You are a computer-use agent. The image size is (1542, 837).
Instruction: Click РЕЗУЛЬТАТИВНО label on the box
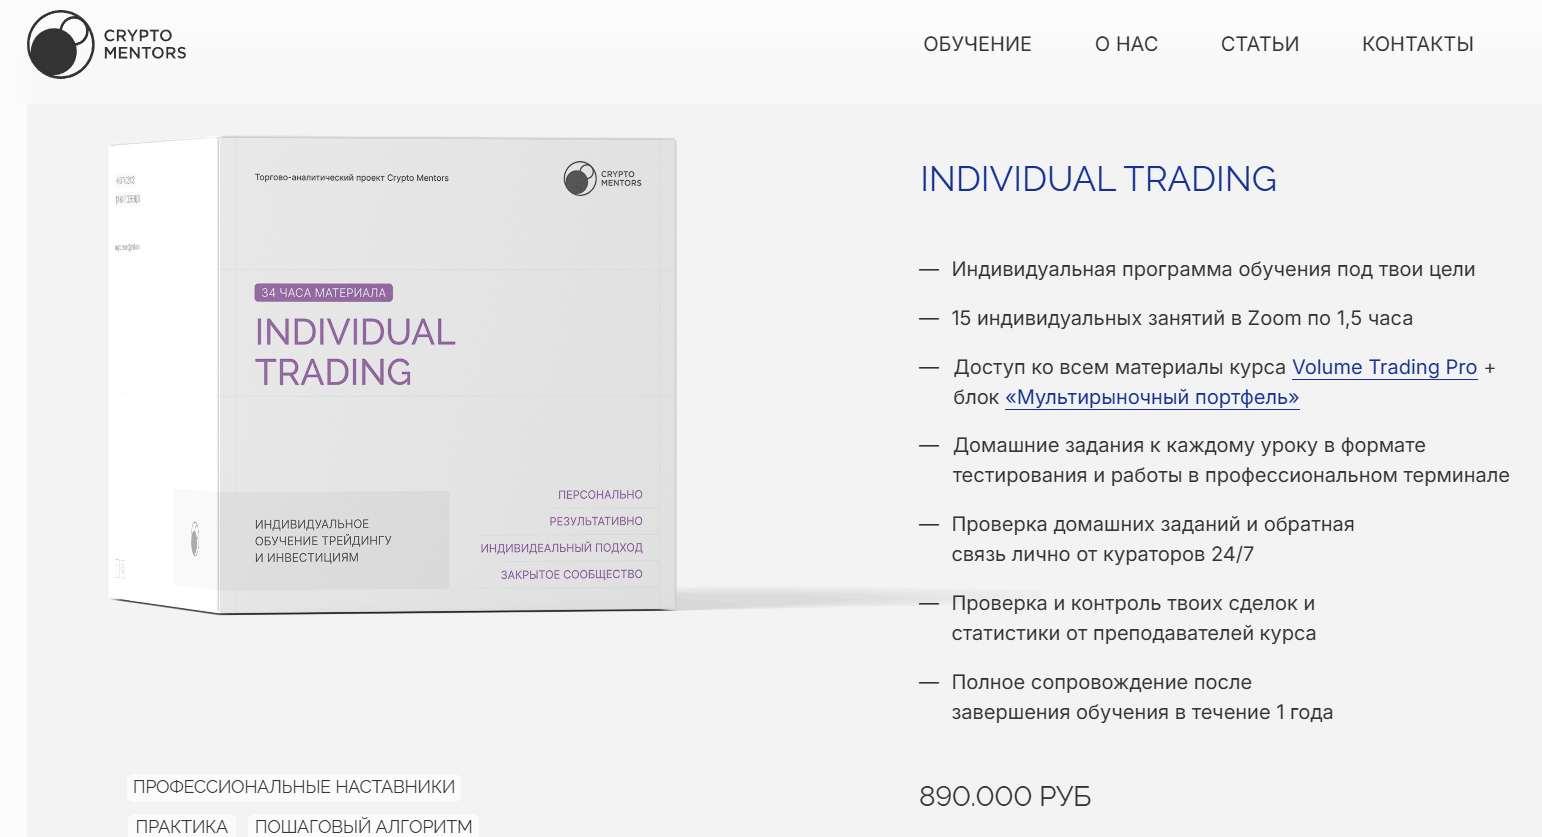pos(596,521)
